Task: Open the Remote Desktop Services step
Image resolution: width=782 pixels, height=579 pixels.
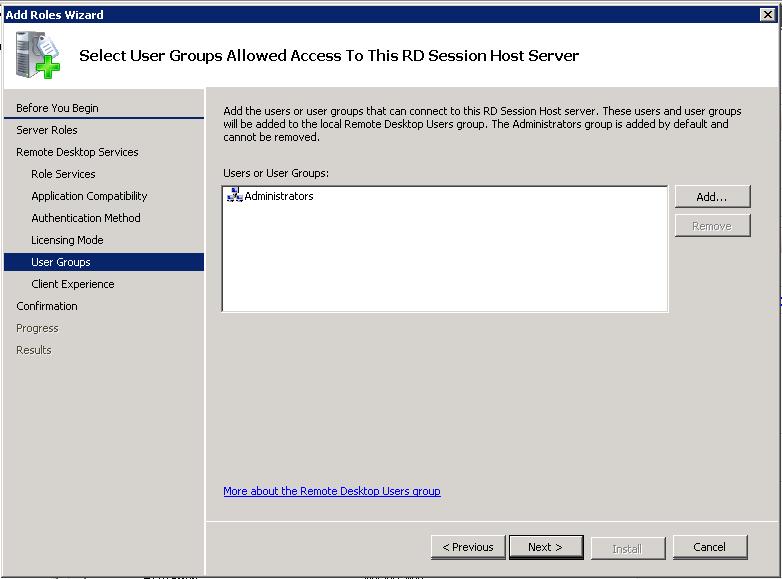Action: 77,152
